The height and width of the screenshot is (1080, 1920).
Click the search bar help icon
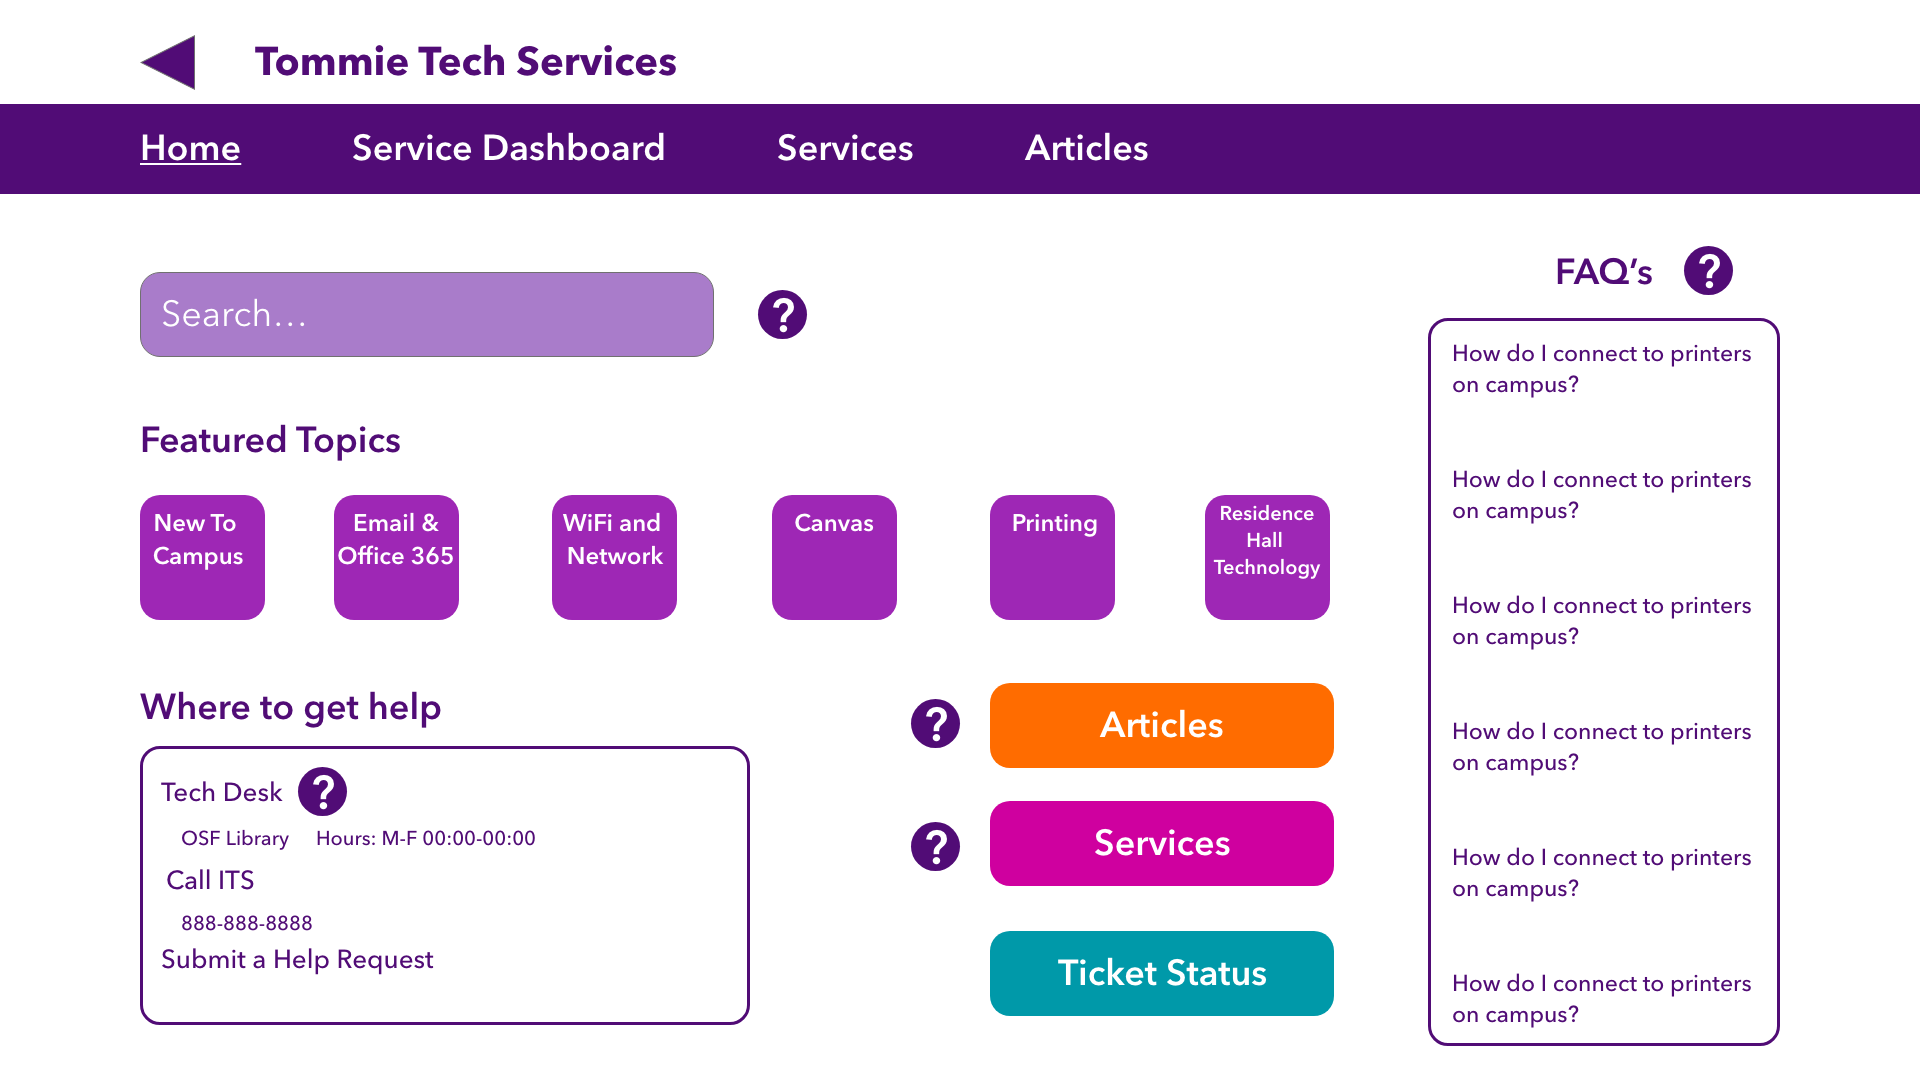[x=779, y=314]
